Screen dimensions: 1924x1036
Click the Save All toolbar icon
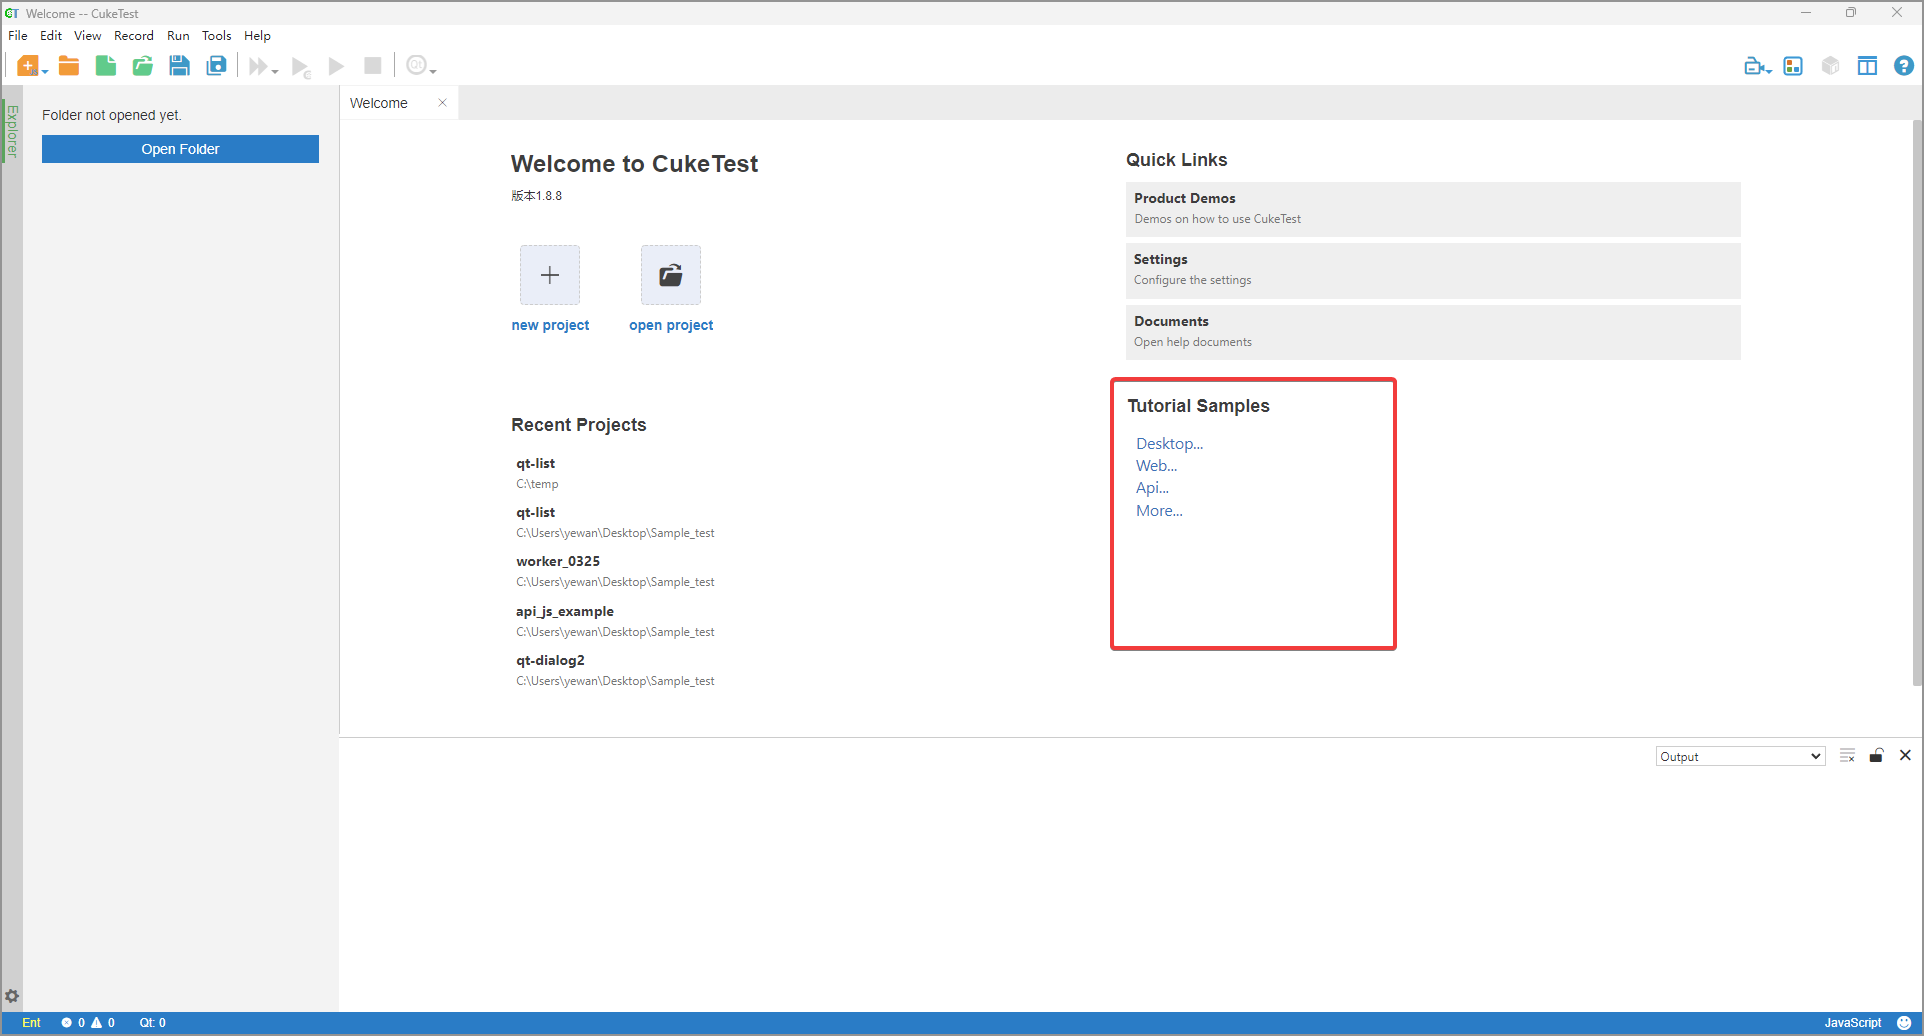click(217, 66)
